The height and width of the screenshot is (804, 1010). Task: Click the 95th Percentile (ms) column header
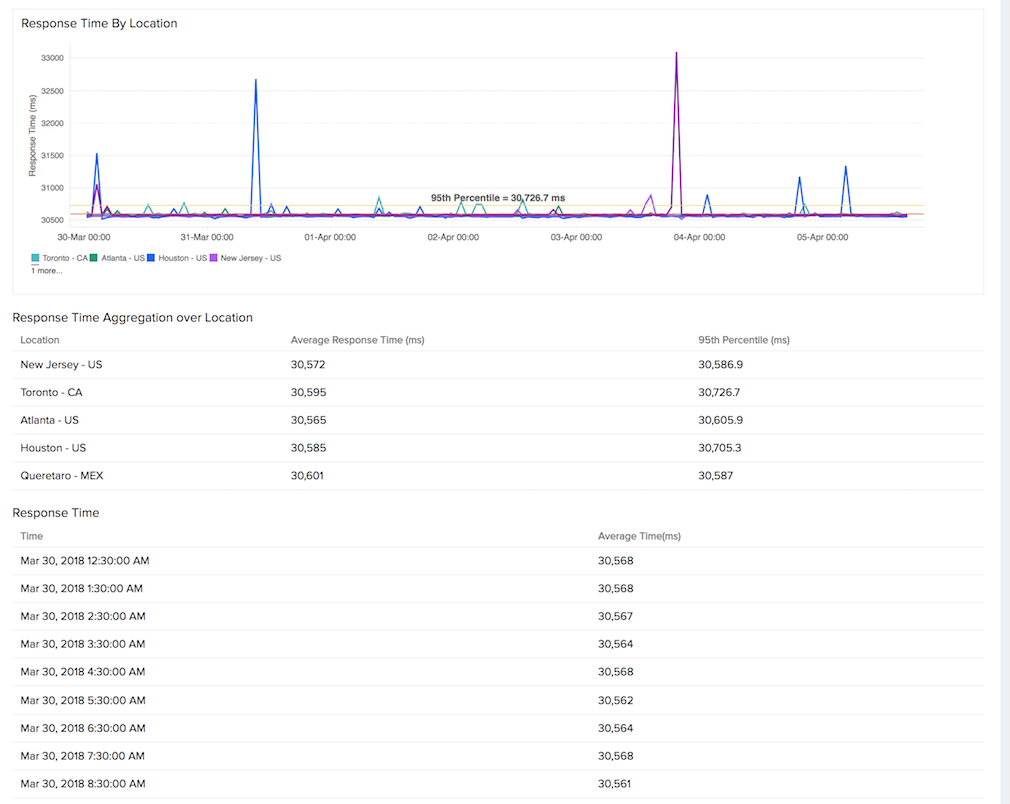(x=743, y=340)
